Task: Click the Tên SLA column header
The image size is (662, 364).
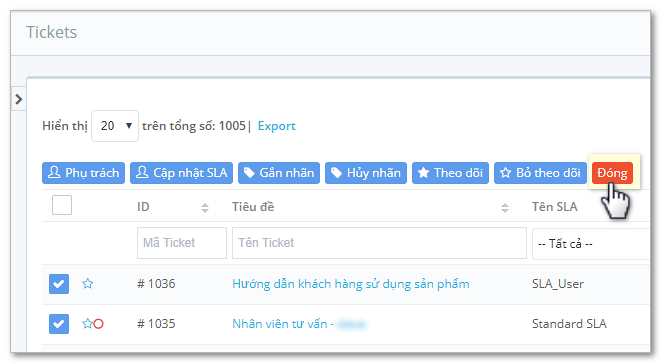Action: pos(554,206)
